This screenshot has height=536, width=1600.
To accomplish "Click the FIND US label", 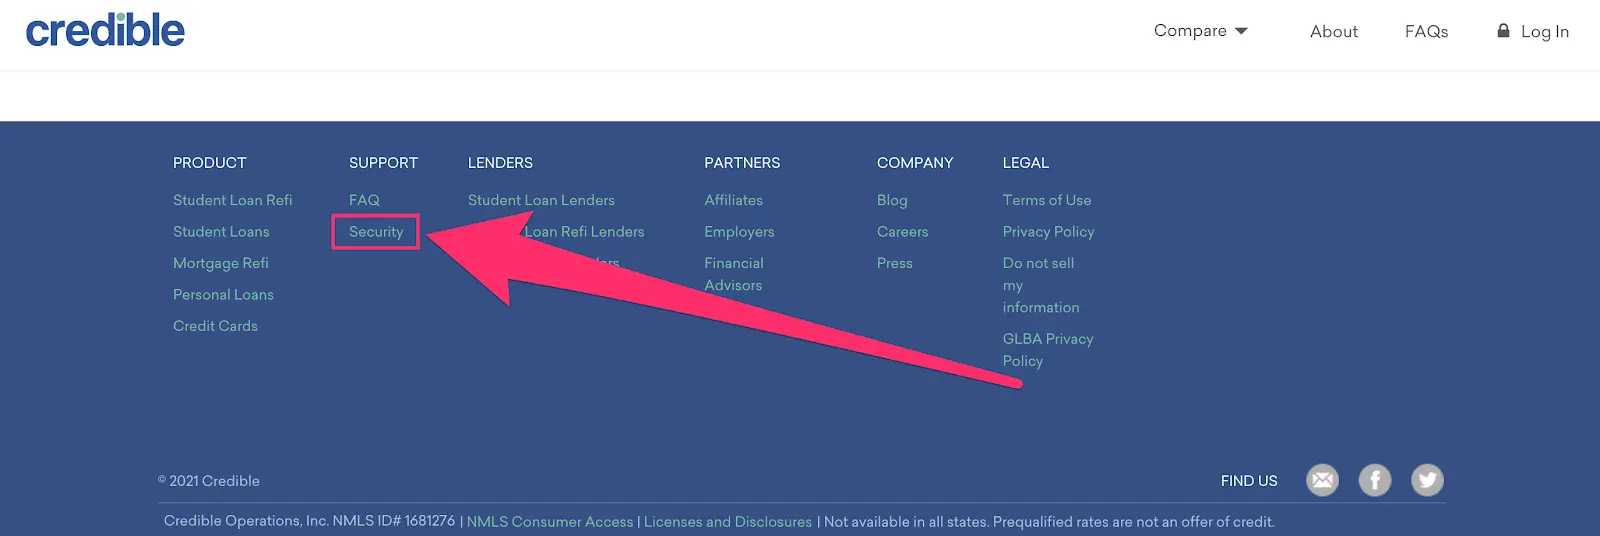I will tap(1249, 481).
